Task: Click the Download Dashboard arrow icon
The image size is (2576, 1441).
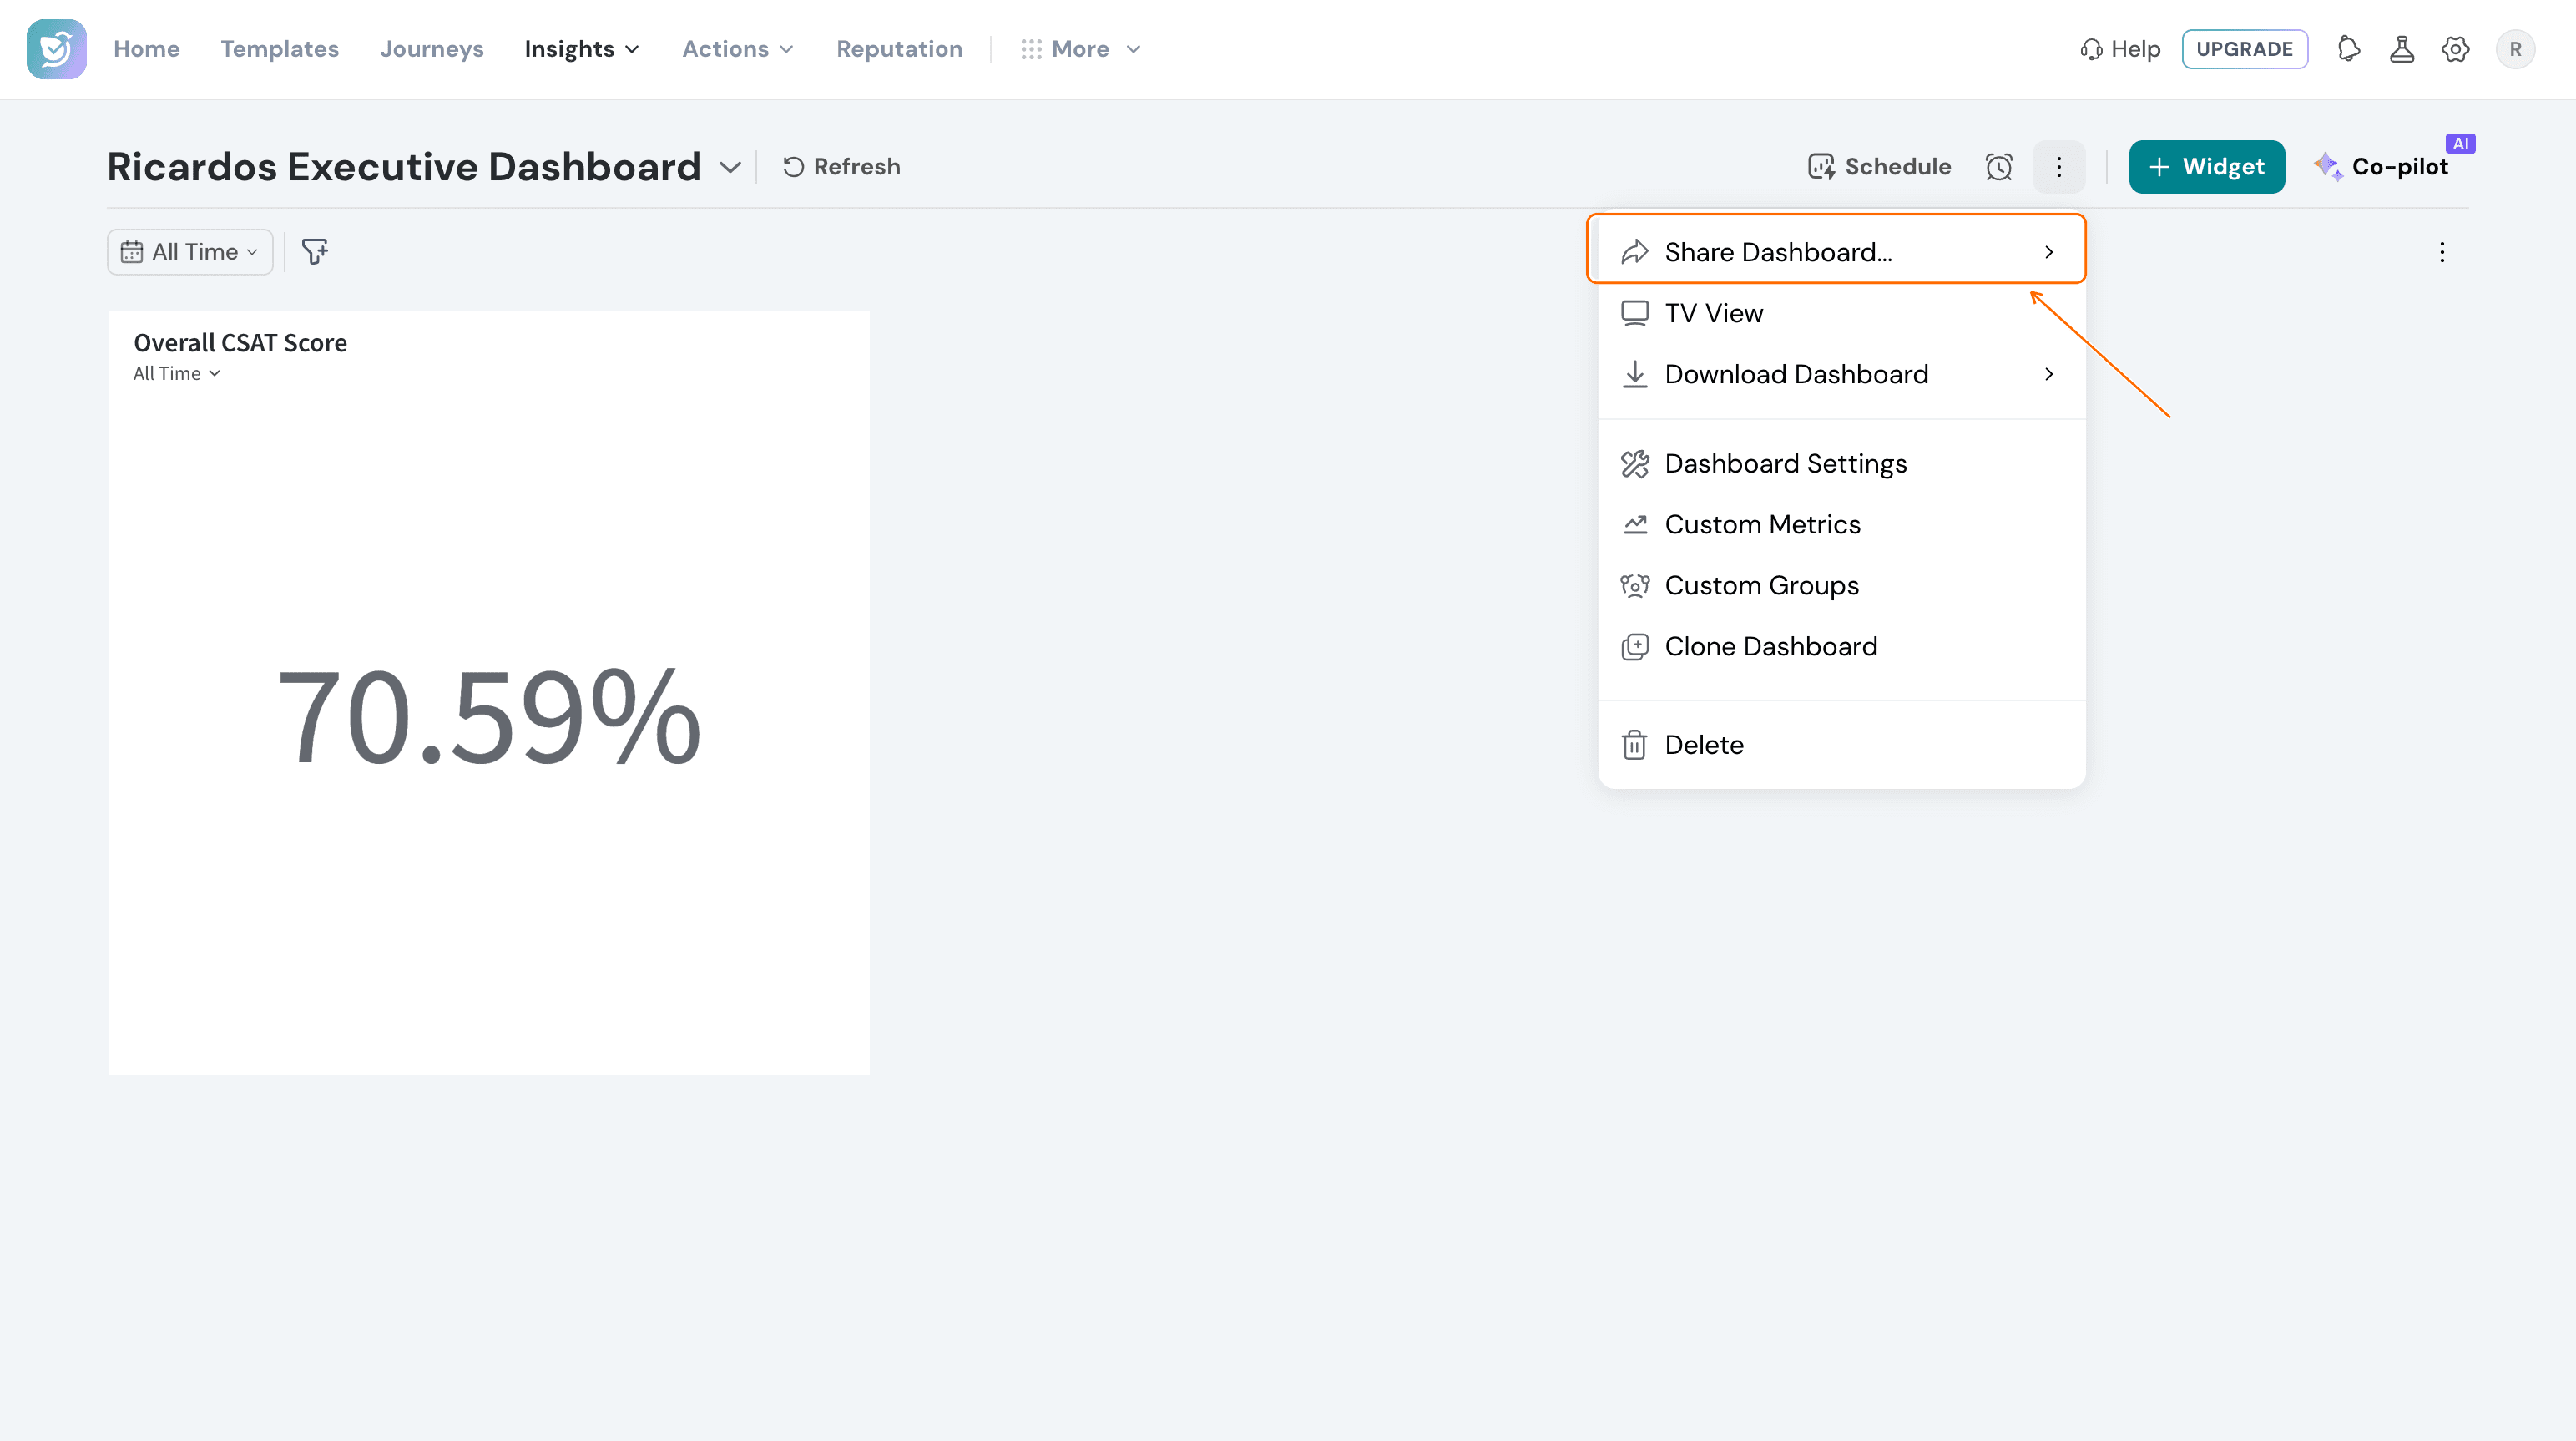Action: click(x=1635, y=374)
